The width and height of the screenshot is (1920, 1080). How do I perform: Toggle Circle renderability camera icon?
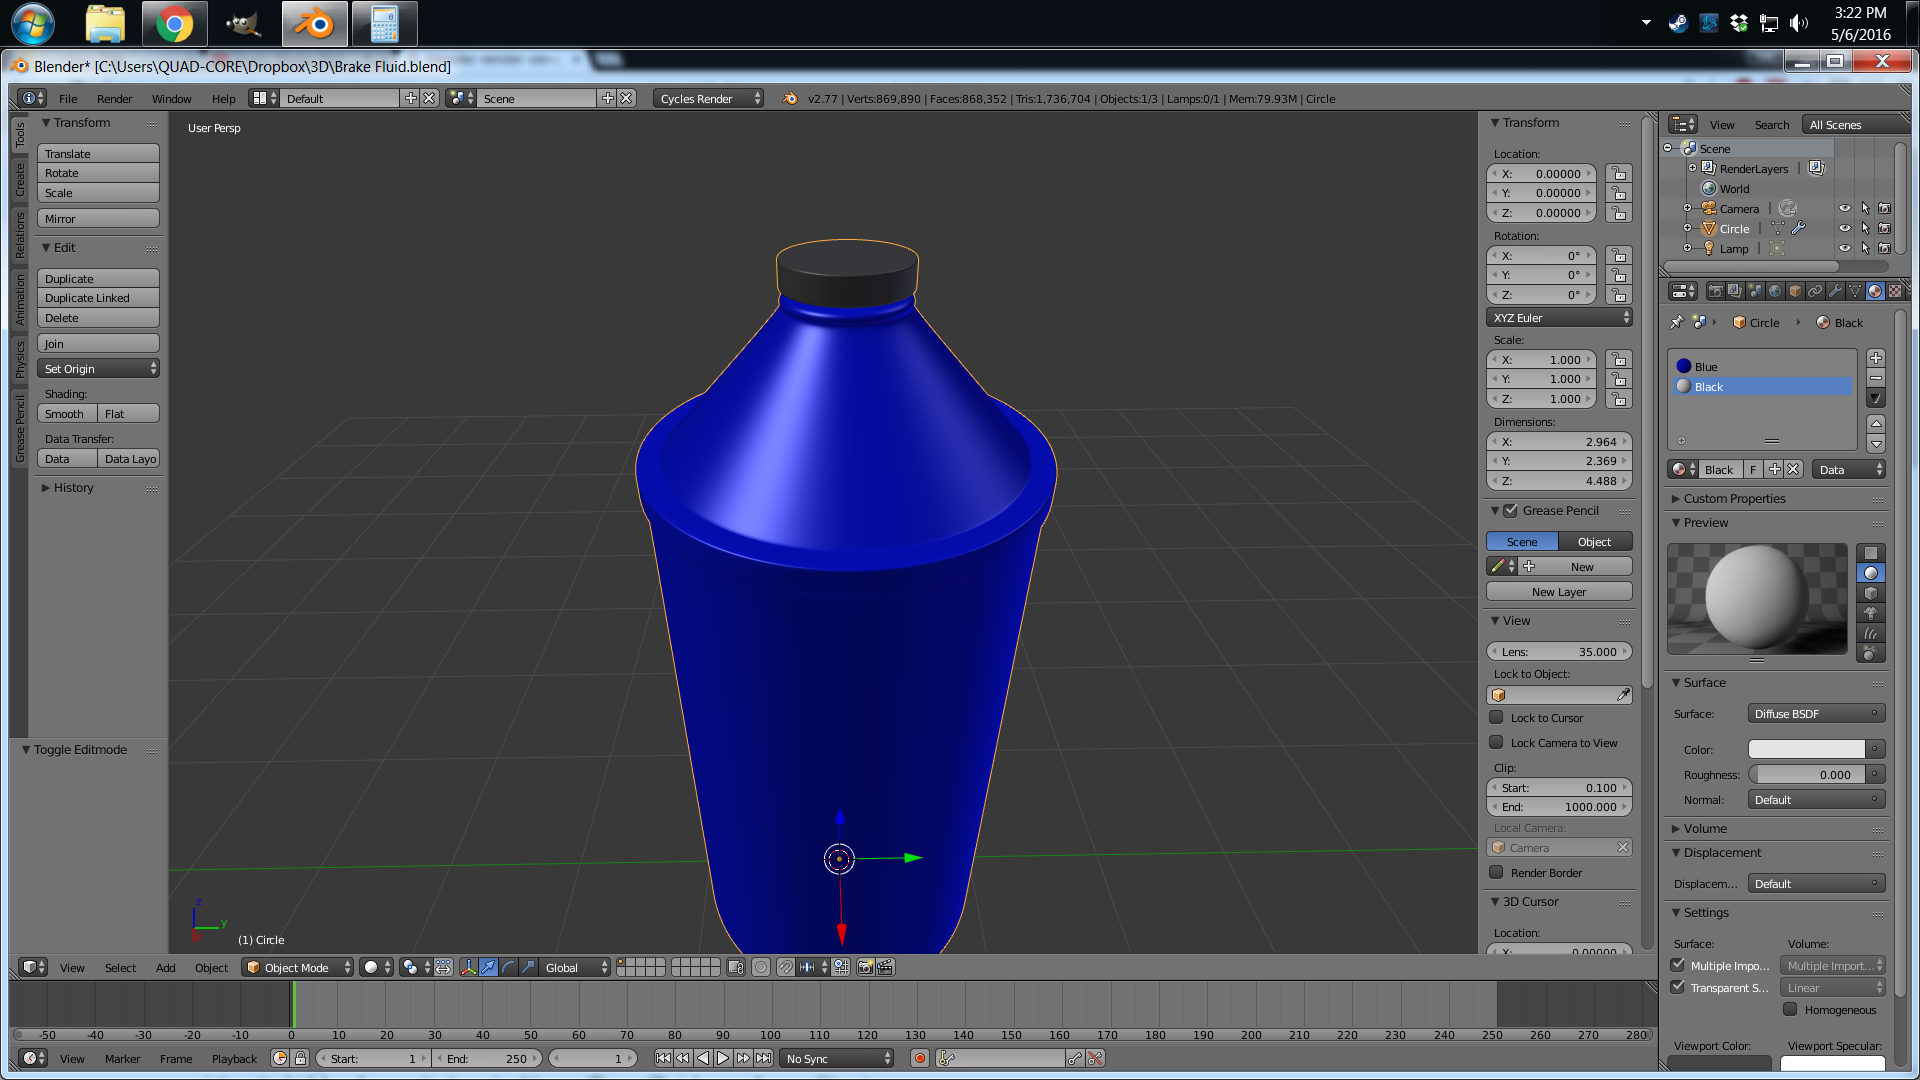[1884, 228]
